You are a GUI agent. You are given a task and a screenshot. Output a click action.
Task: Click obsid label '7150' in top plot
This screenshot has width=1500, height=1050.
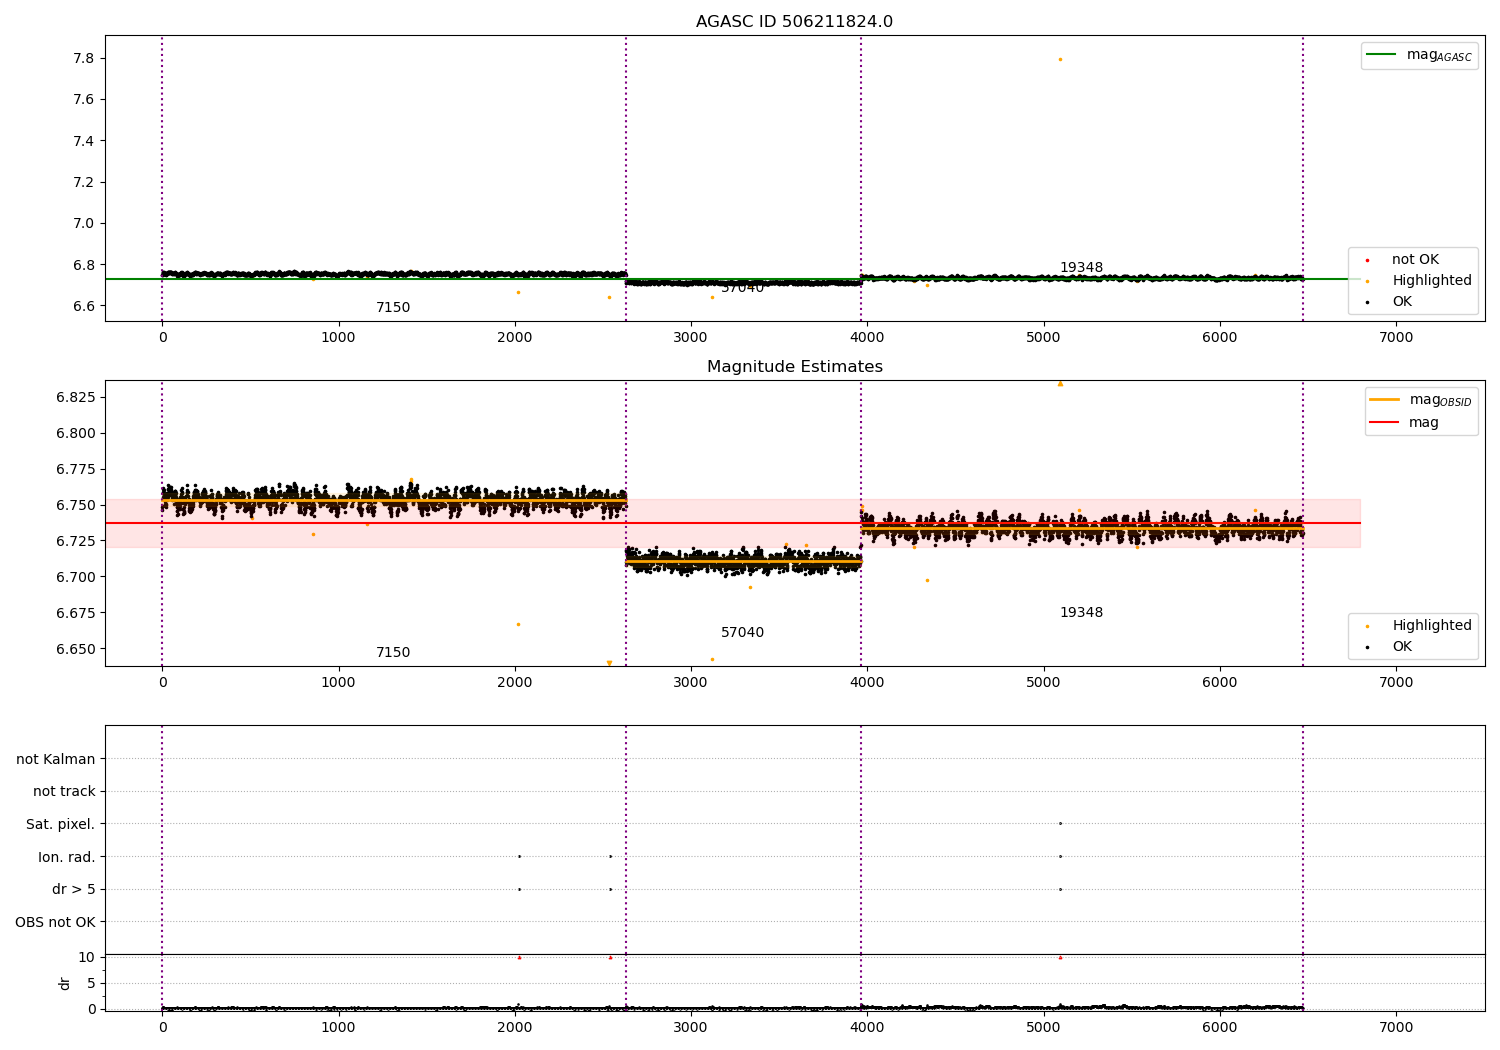tap(393, 308)
